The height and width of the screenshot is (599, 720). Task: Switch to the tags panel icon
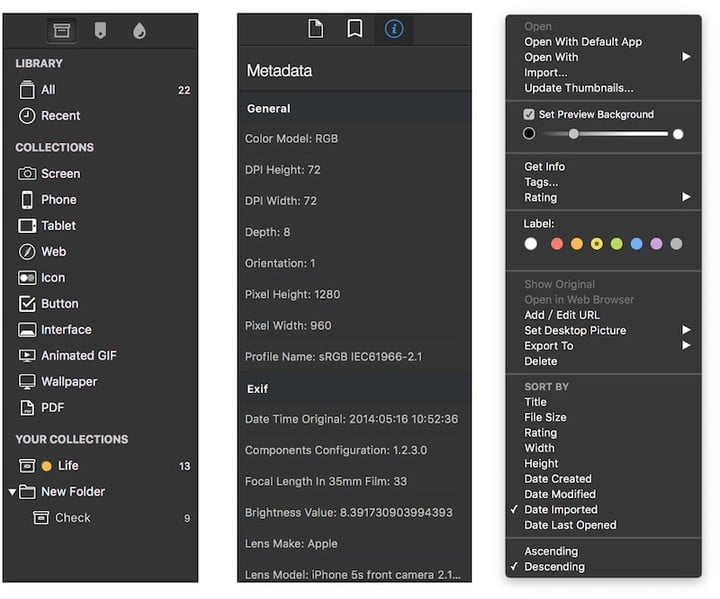pyautogui.click(x=99, y=31)
